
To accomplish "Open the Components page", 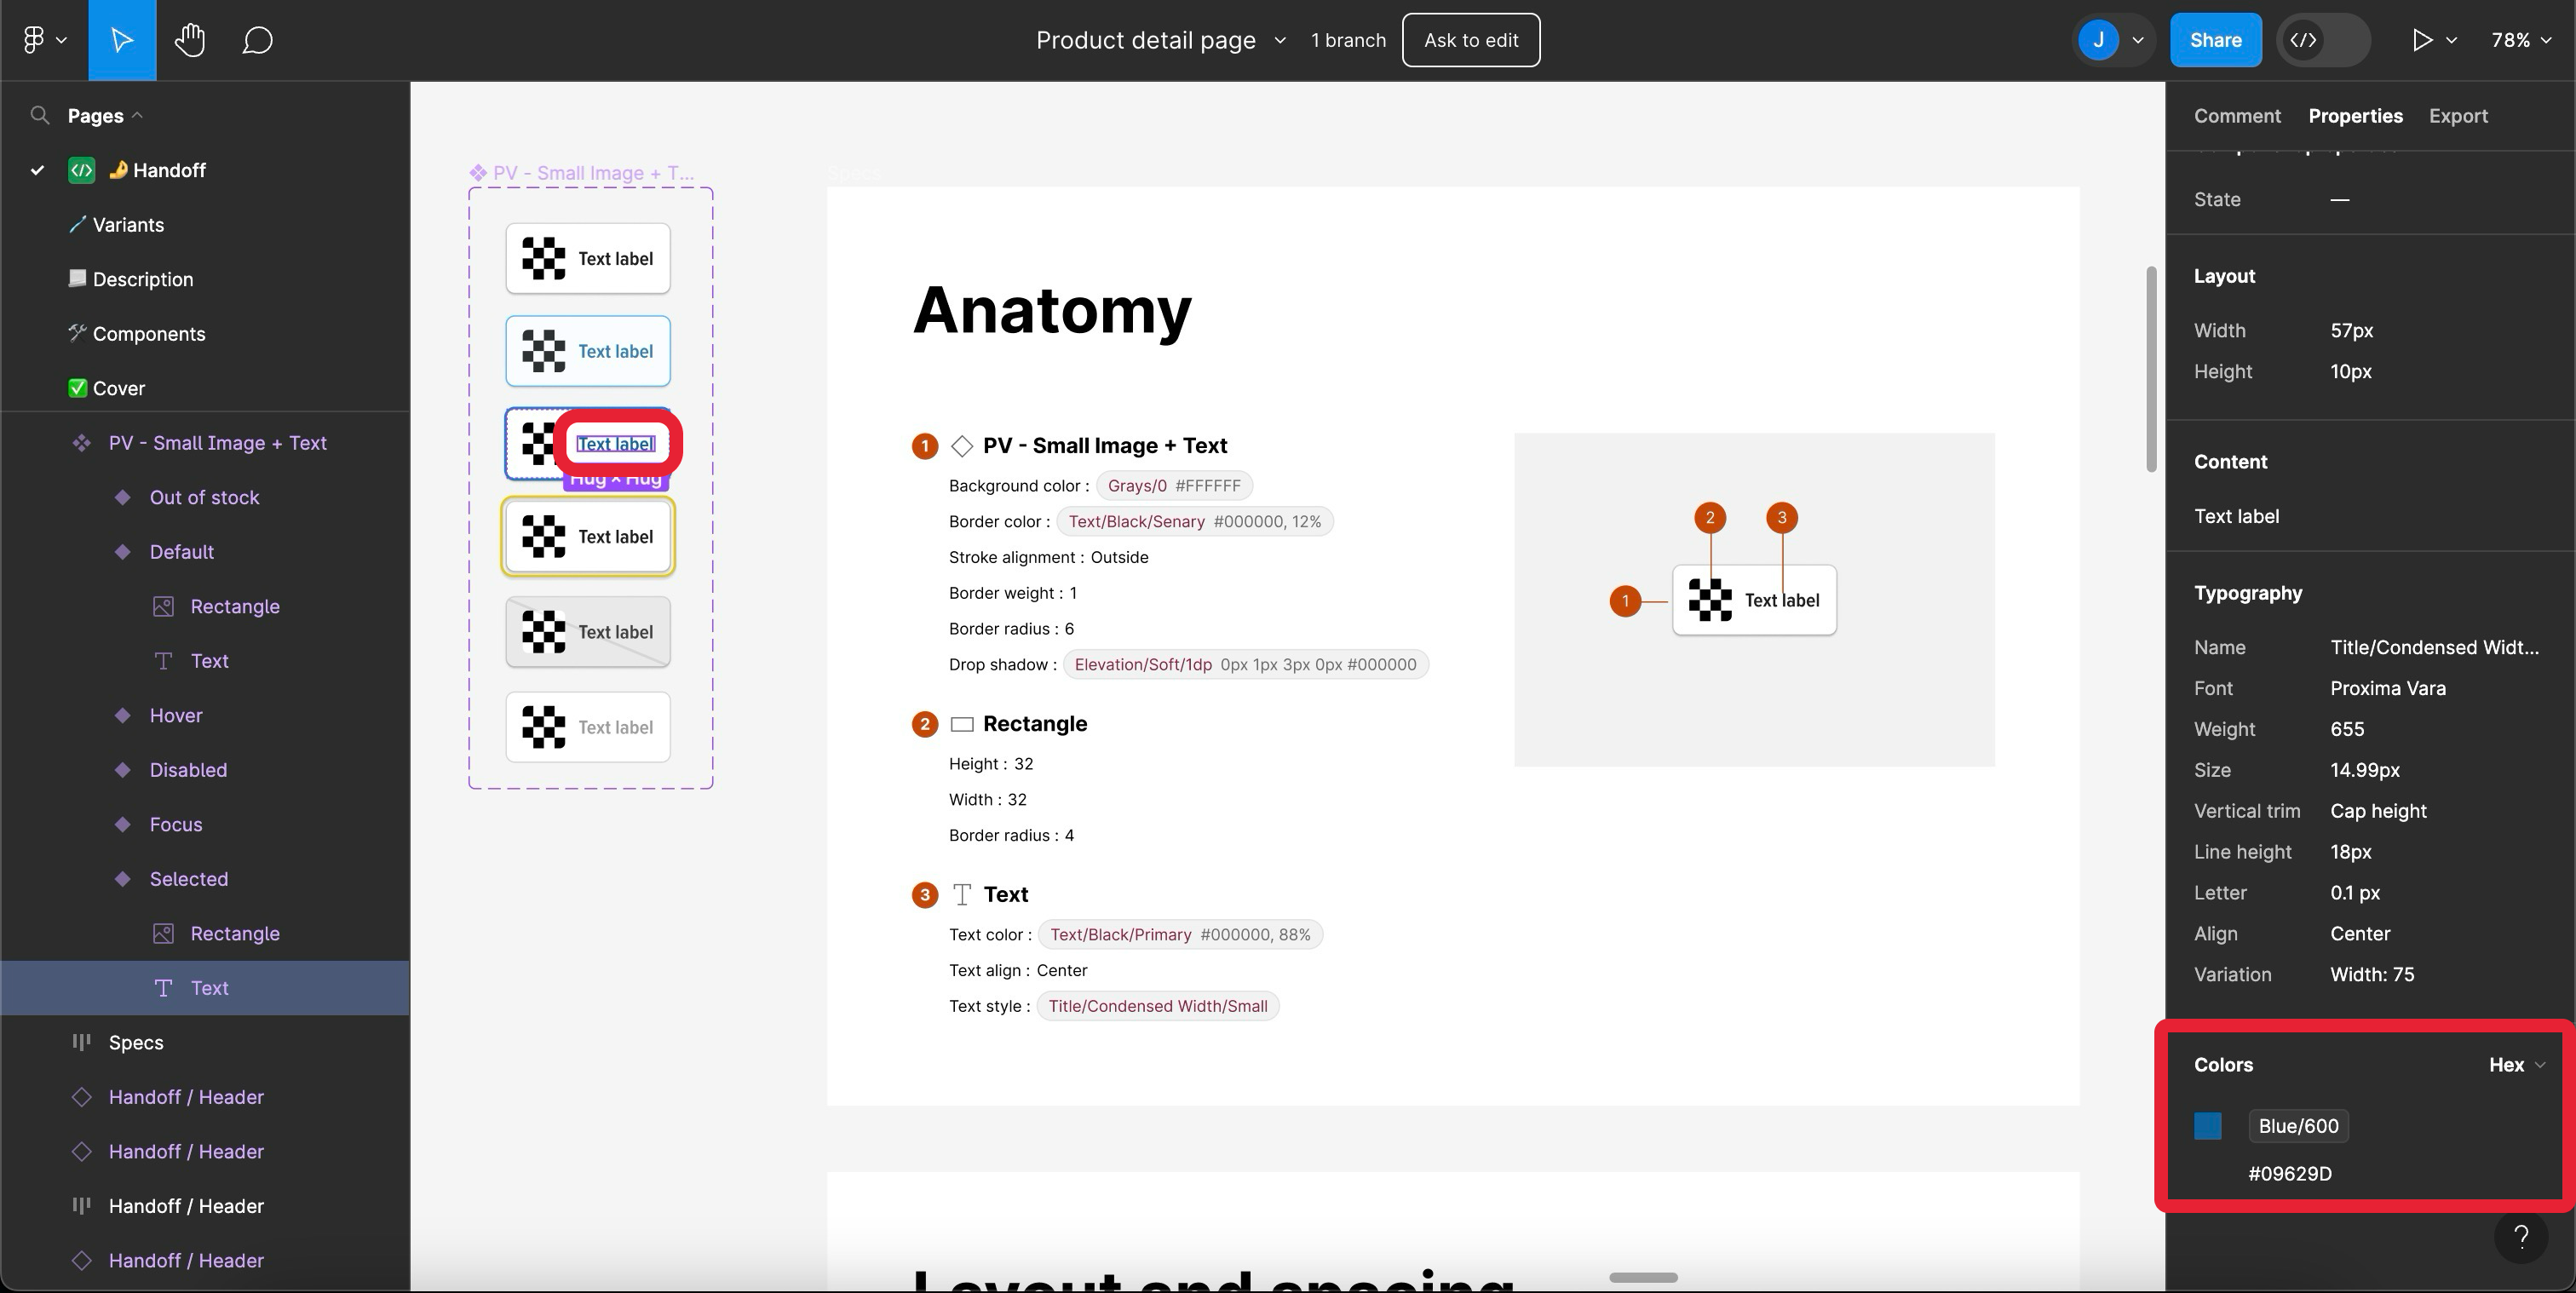I will 148,334.
